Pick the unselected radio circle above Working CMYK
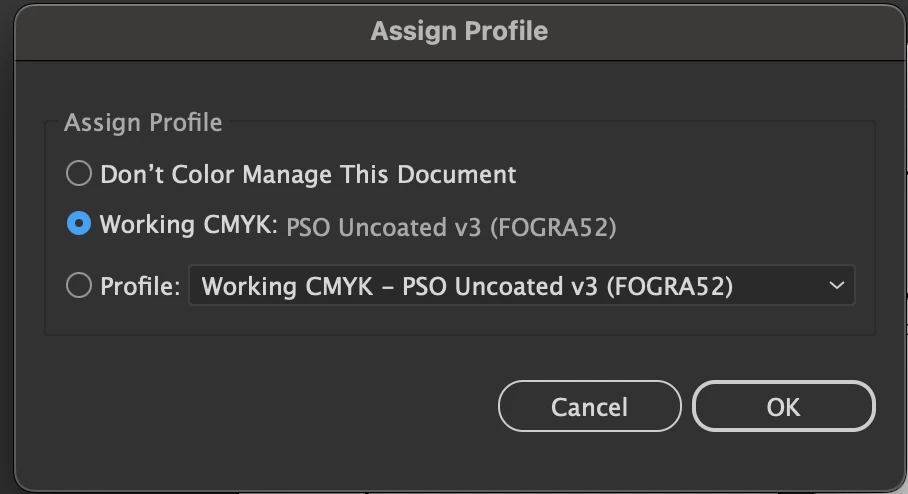The width and height of the screenshot is (908, 494). pyautogui.click(x=78, y=174)
